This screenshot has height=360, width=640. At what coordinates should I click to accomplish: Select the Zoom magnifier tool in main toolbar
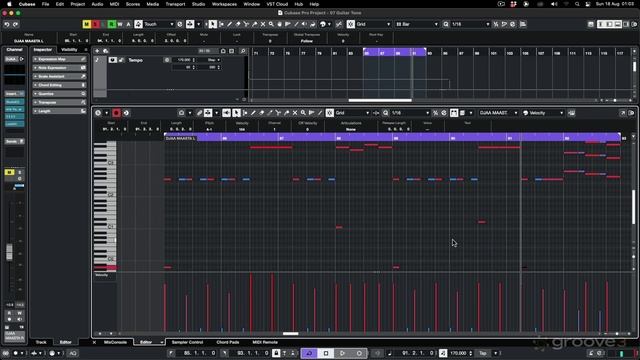[x=271, y=24]
